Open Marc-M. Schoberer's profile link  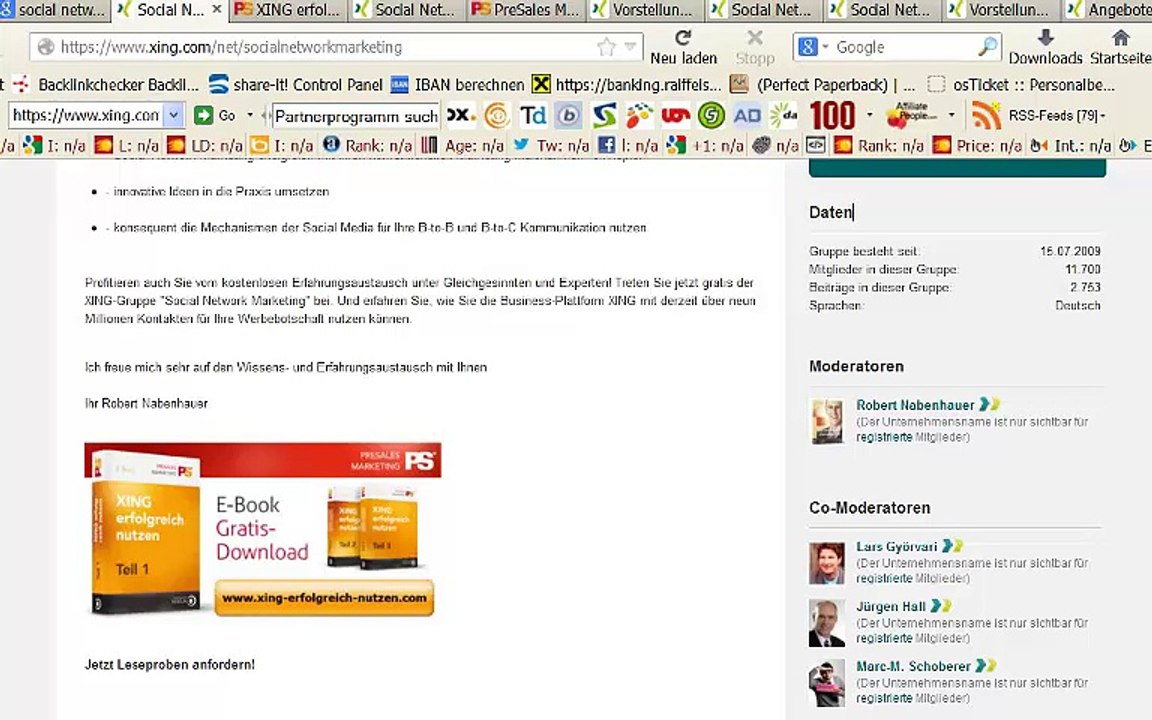tap(913, 666)
